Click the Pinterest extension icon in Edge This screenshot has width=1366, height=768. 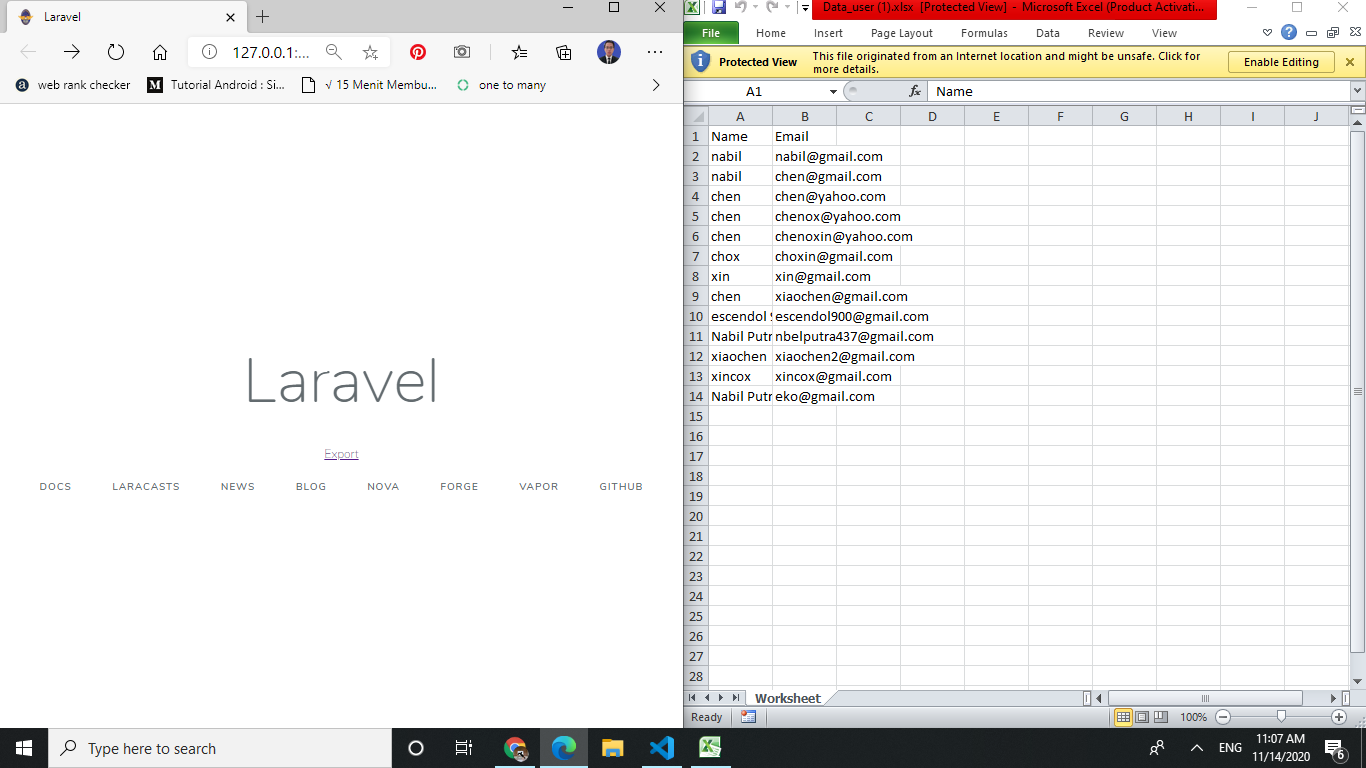point(417,52)
